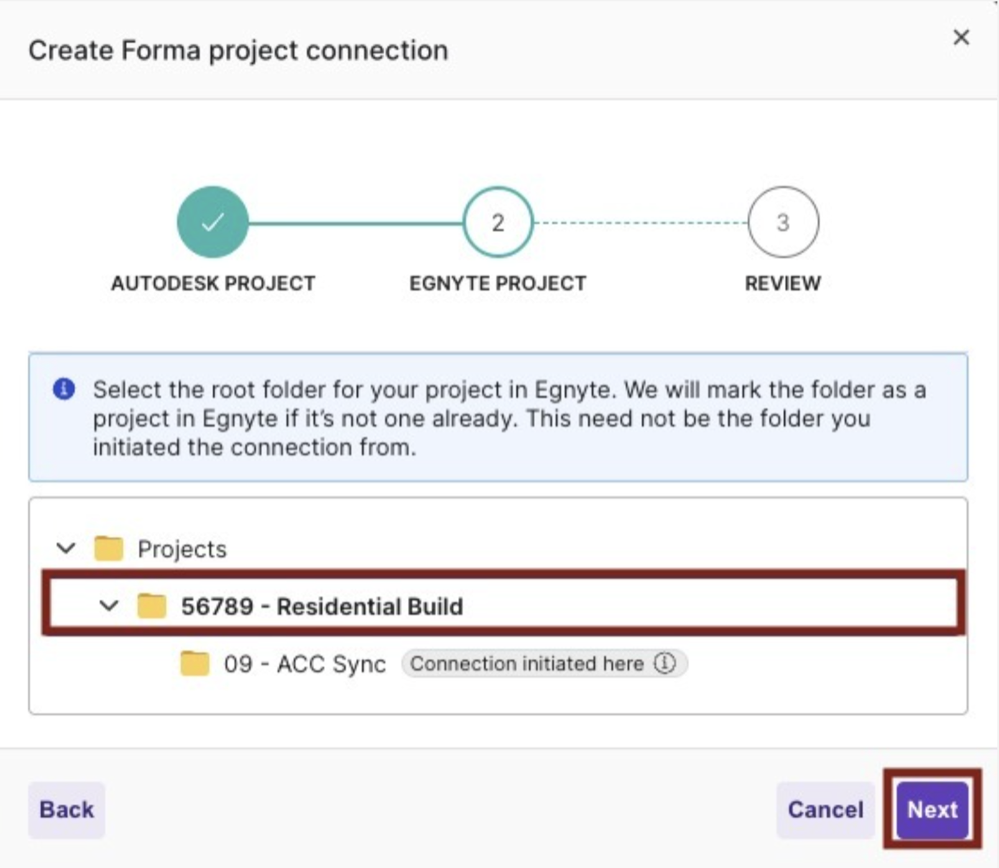Viewport: 999px width, 868px height.
Task: Cancel the project connection setup
Action: [824, 810]
